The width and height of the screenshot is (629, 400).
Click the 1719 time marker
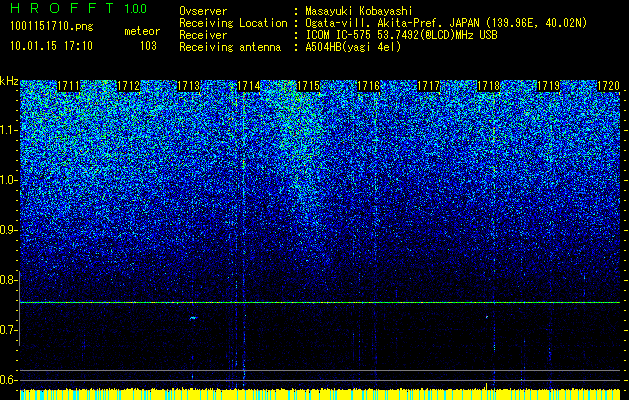point(549,86)
